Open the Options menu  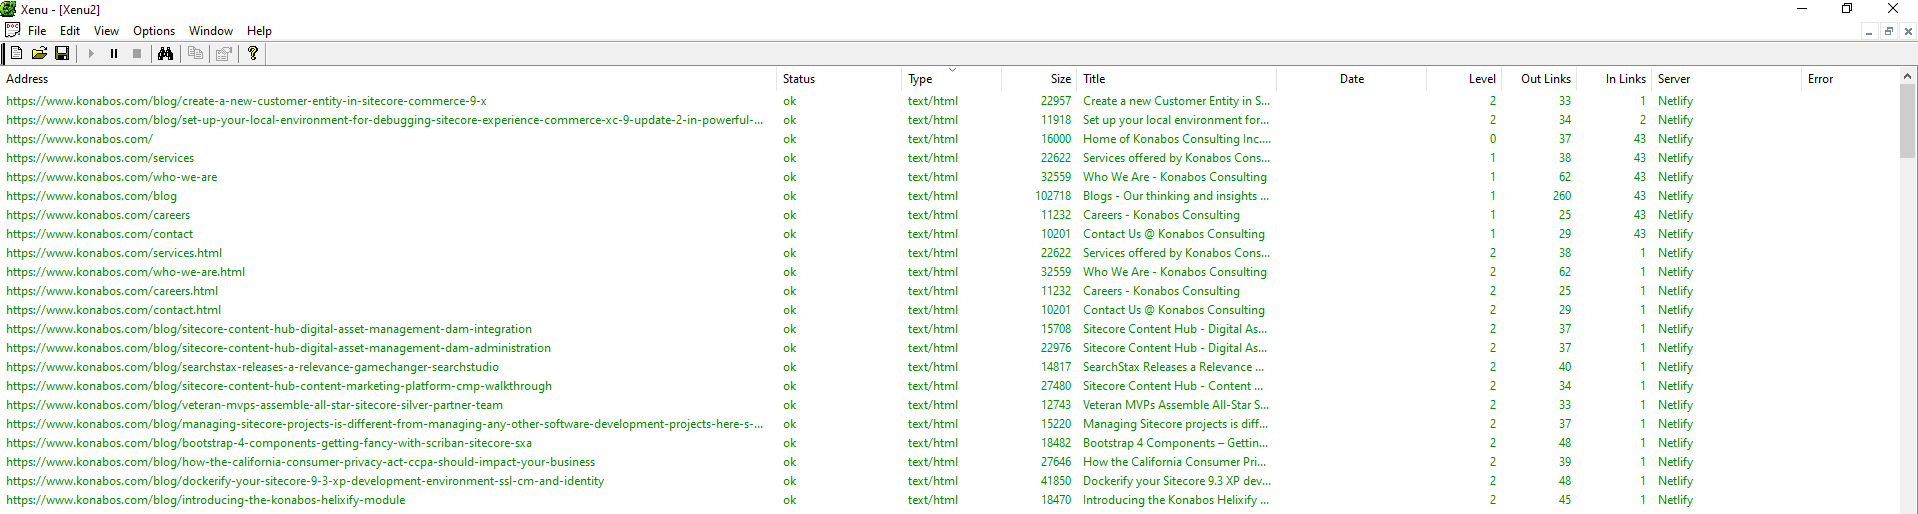click(x=154, y=31)
